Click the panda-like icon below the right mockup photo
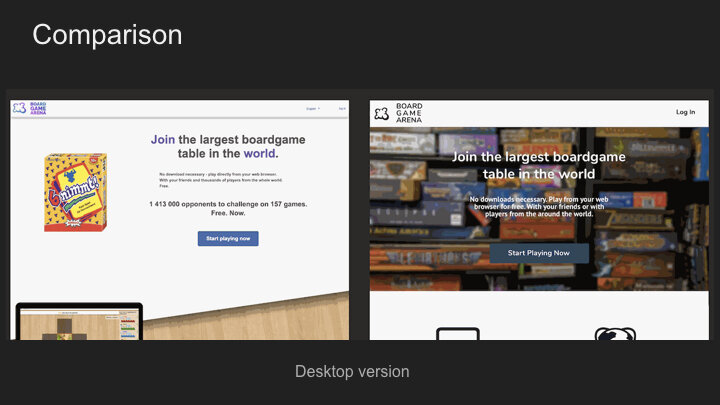720x405 pixels. point(615,334)
